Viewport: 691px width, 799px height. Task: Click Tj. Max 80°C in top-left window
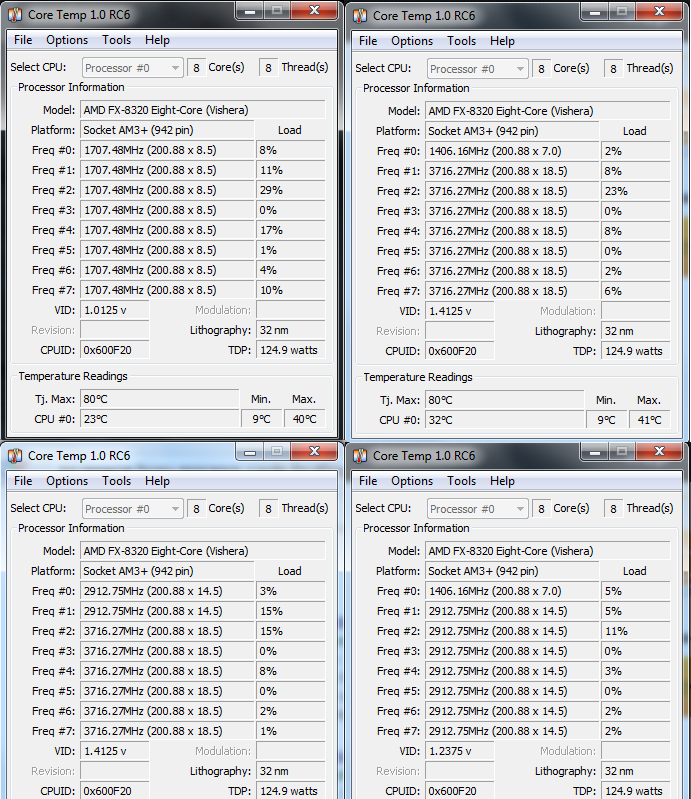160,399
